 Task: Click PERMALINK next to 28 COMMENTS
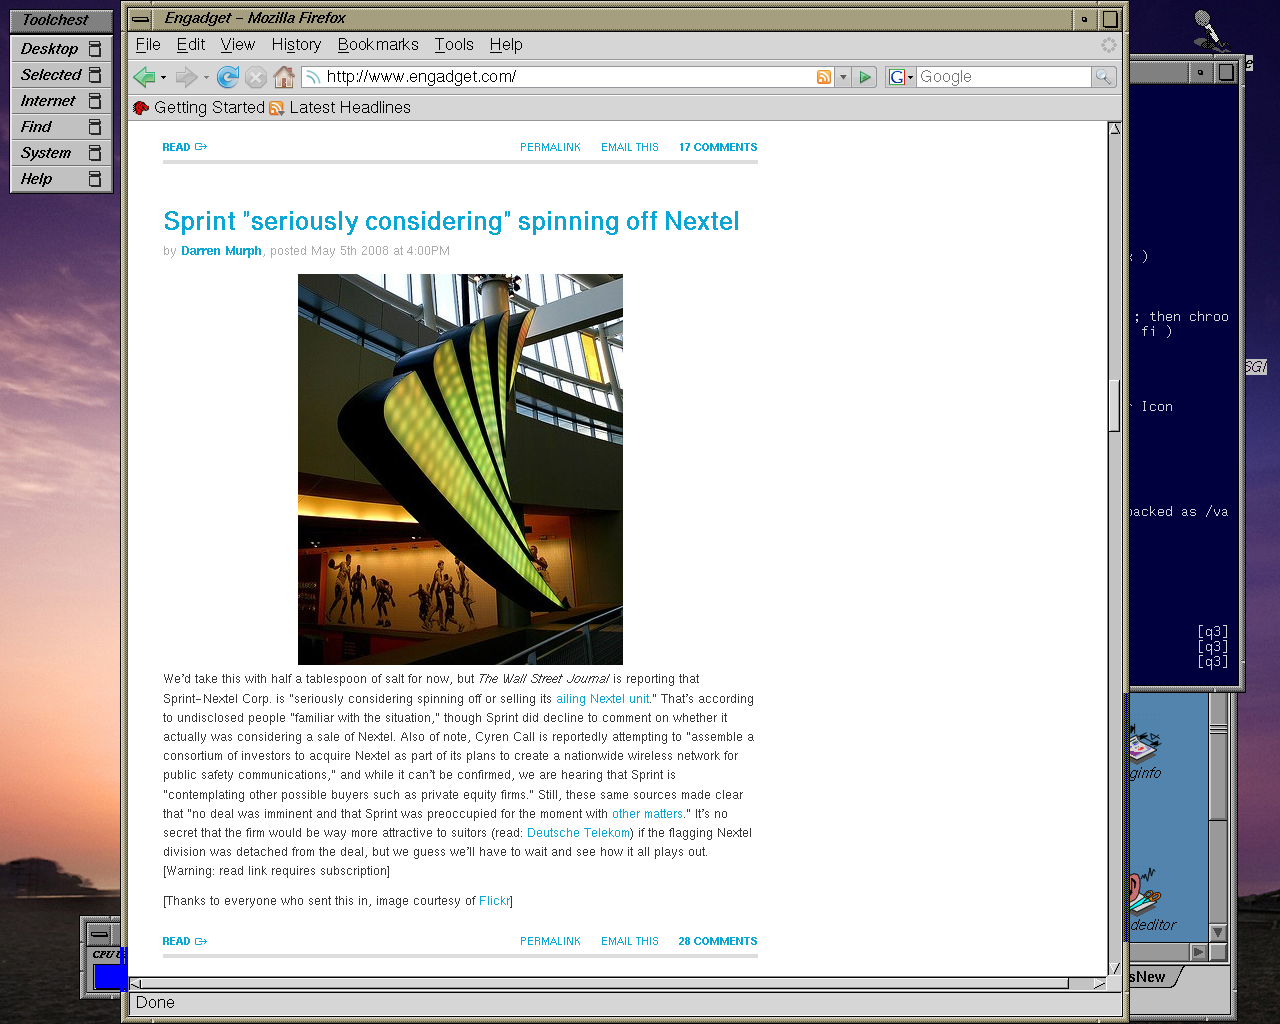[x=550, y=941]
